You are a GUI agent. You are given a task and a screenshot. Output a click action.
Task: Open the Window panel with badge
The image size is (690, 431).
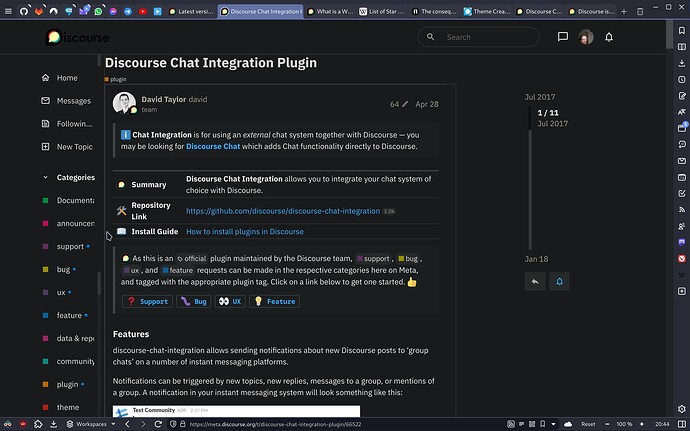(x=682, y=128)
